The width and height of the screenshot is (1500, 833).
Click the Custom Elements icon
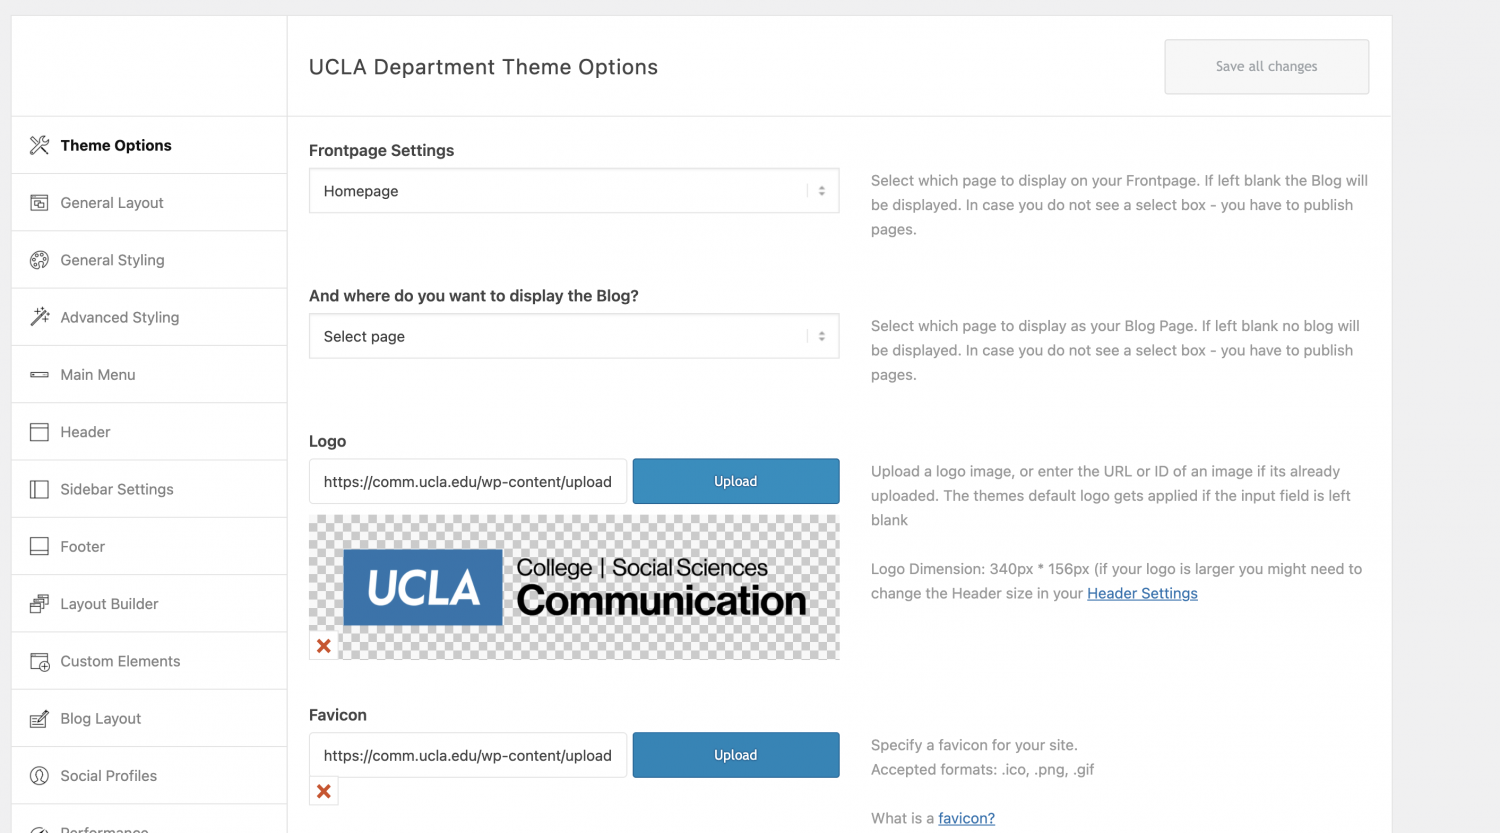pos(38,660)
